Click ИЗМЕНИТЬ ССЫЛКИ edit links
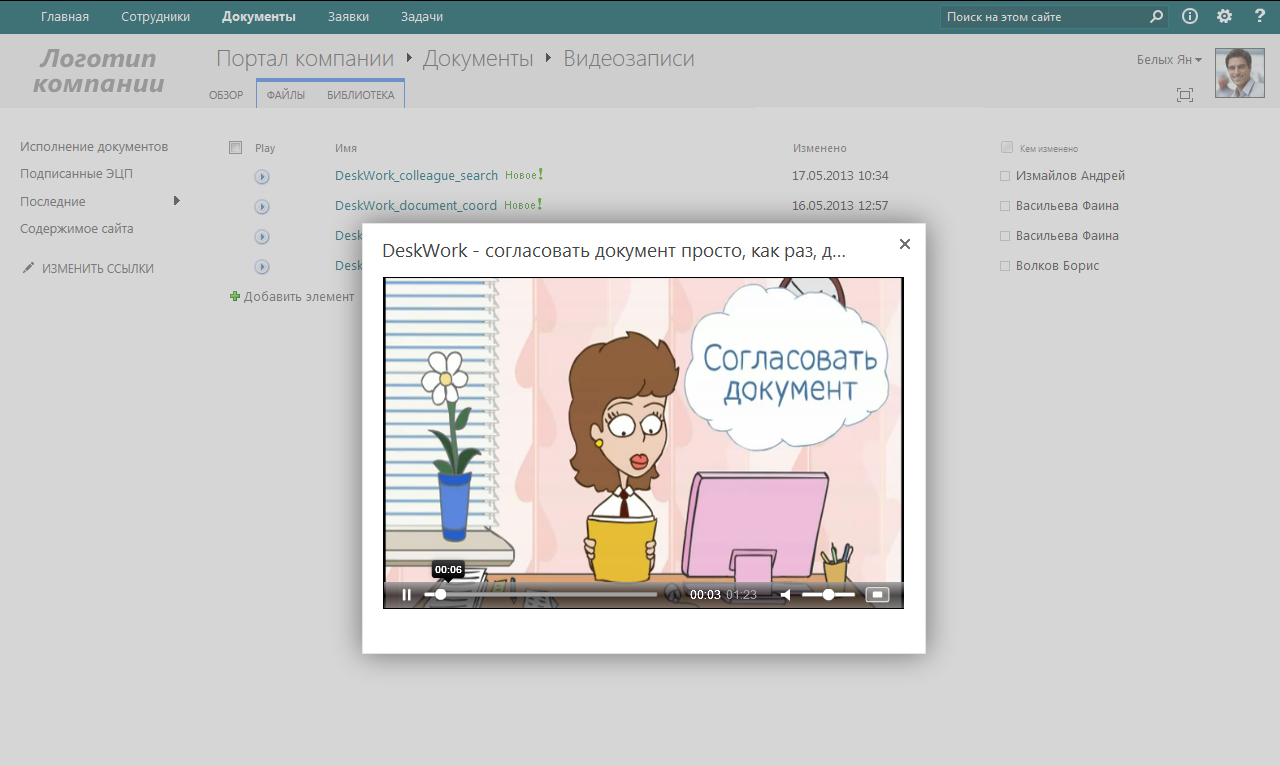 [88, 269]
